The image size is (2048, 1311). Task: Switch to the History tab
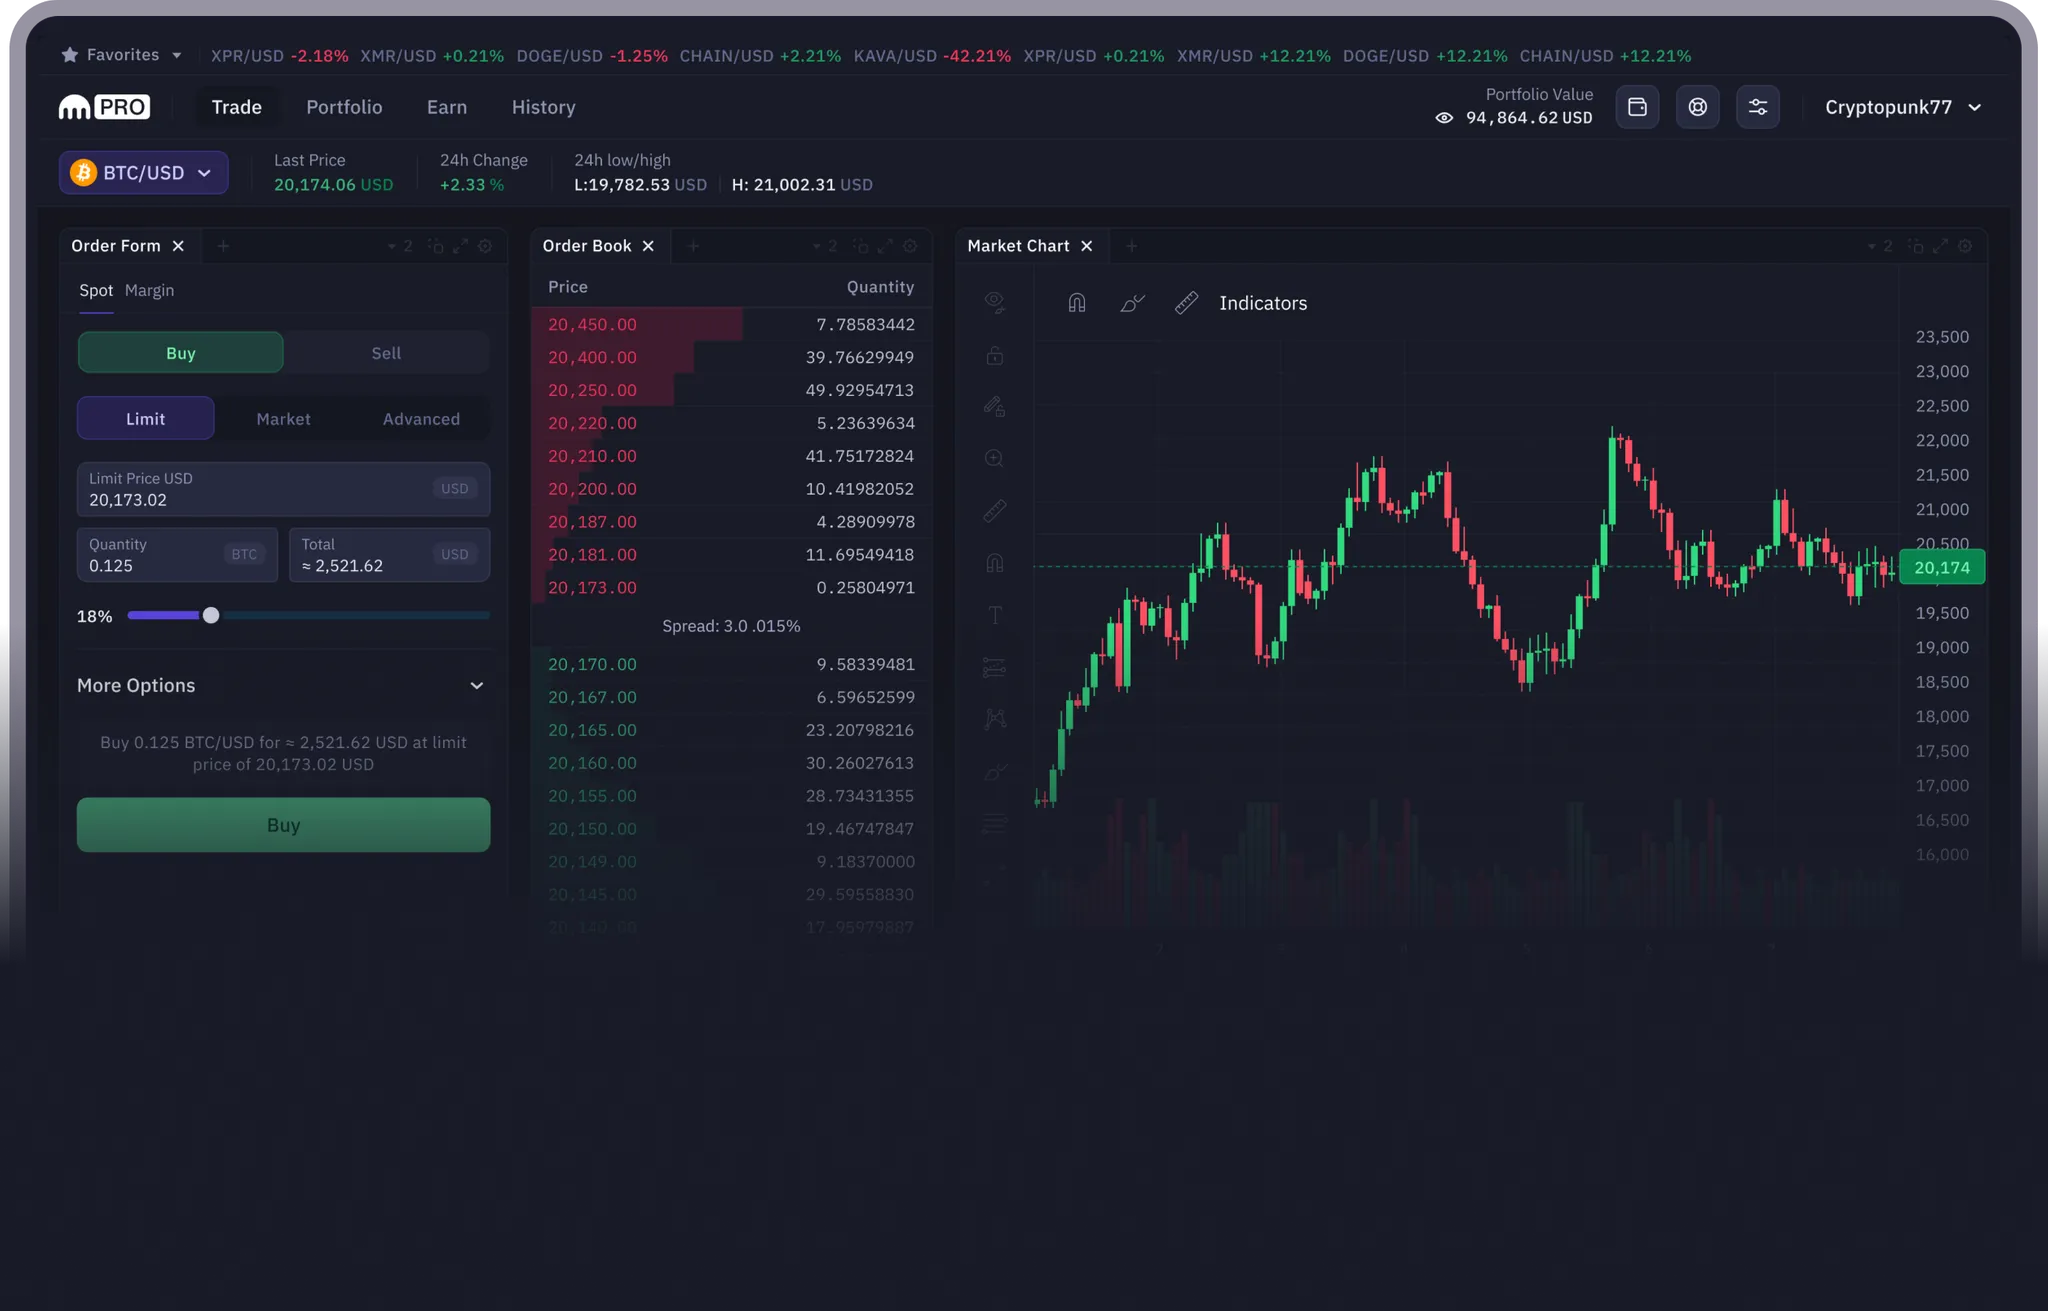(x=542, y=106)
